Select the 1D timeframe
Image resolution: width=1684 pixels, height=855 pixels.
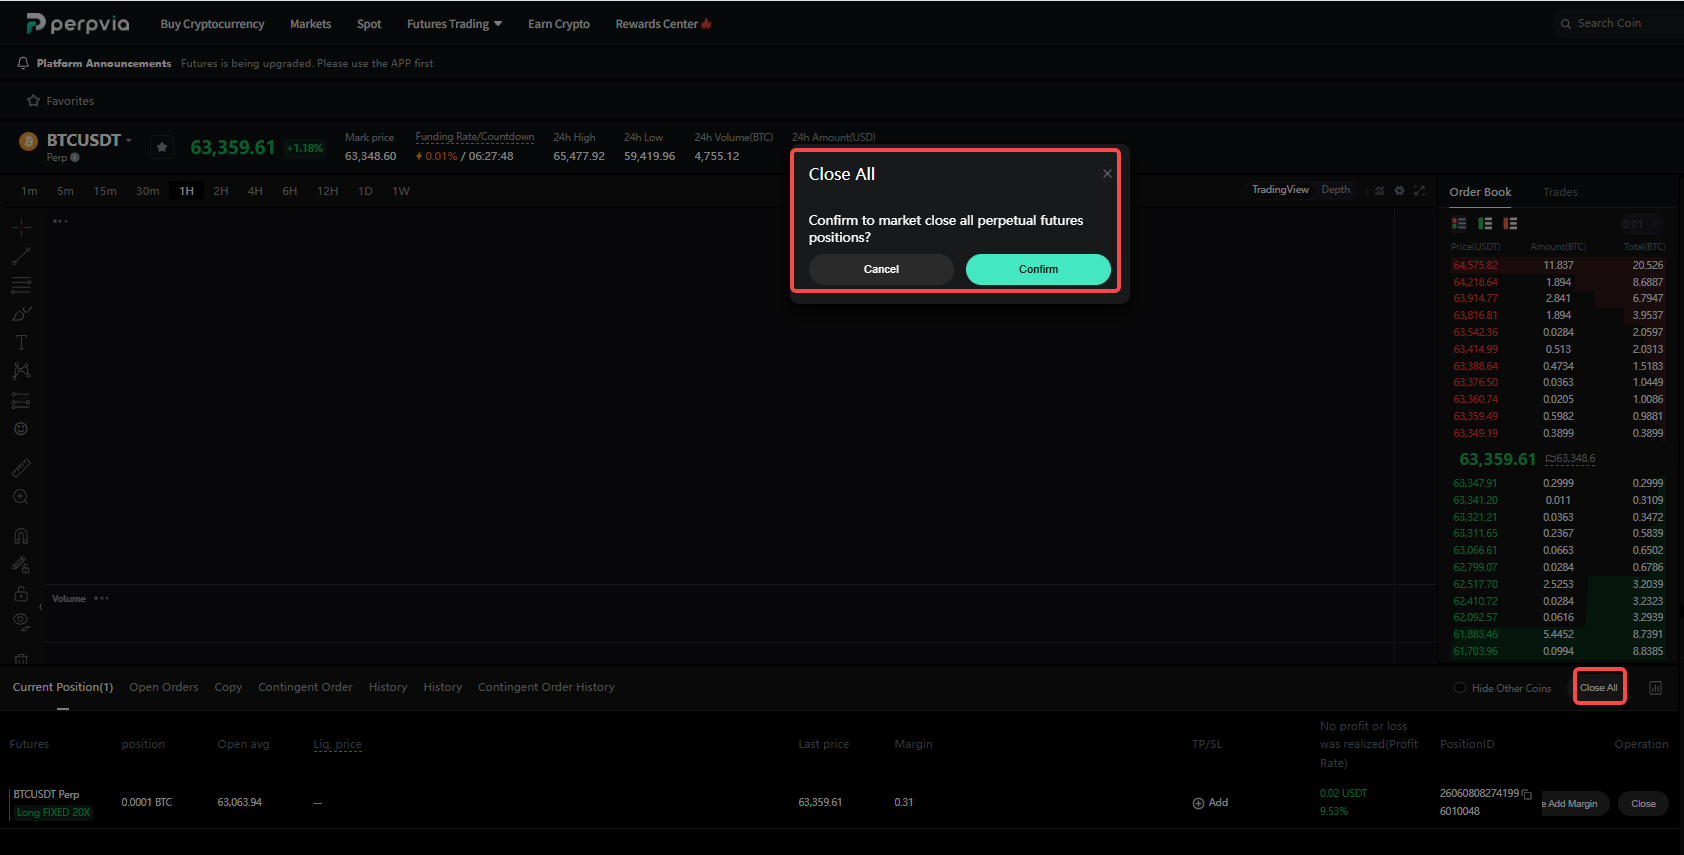coord(365,191)
